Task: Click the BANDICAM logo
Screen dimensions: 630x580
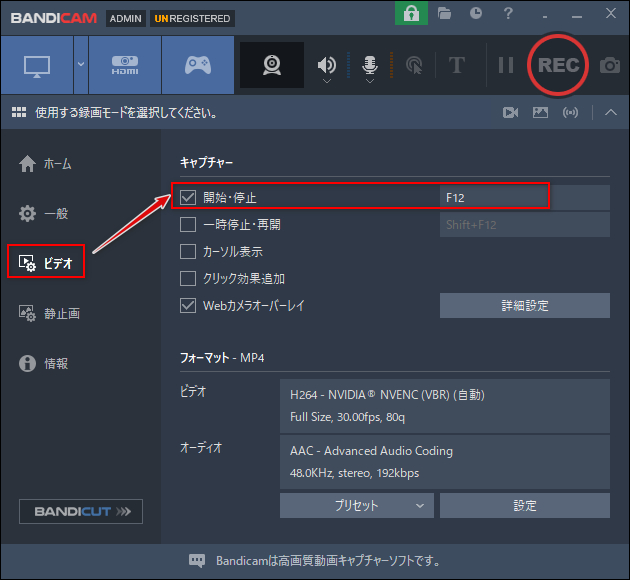Action: (x=54, y=18)
